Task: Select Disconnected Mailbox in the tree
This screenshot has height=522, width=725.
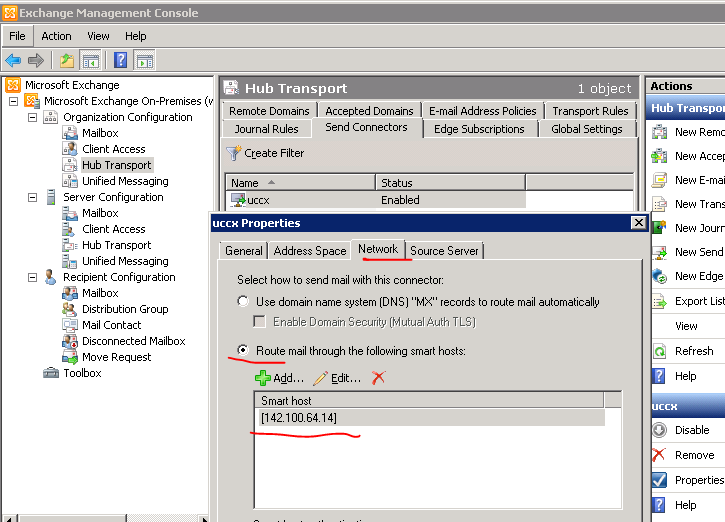Action: (134, 341)
